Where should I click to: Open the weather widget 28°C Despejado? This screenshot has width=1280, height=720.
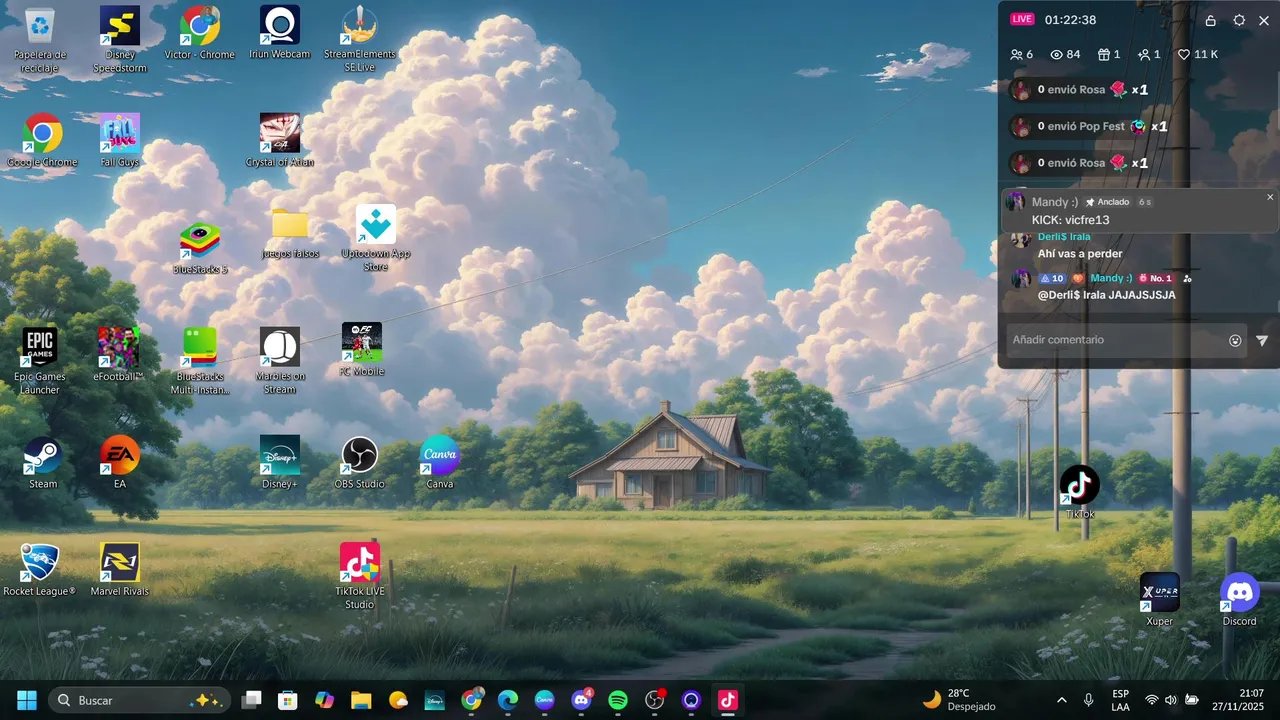coord(960,700)
